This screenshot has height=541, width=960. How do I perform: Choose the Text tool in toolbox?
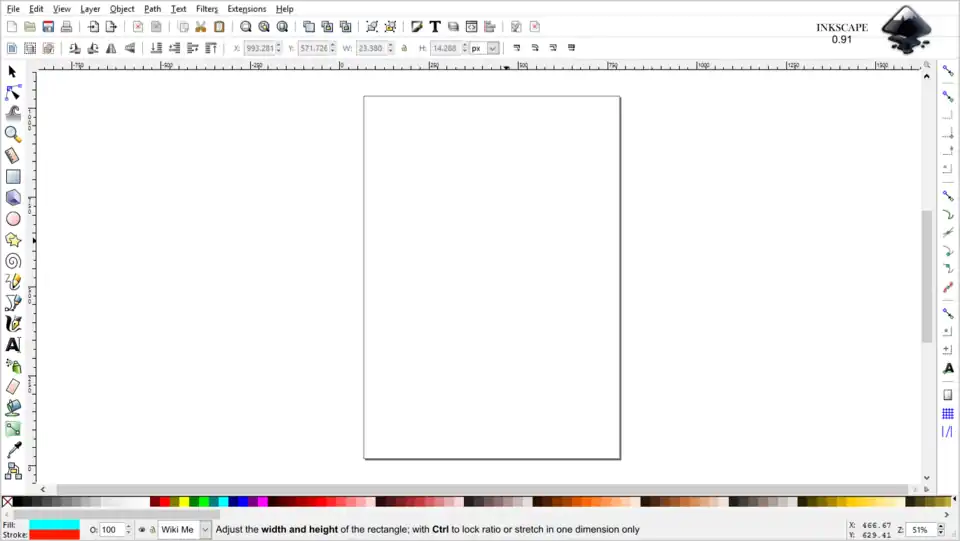13,345
